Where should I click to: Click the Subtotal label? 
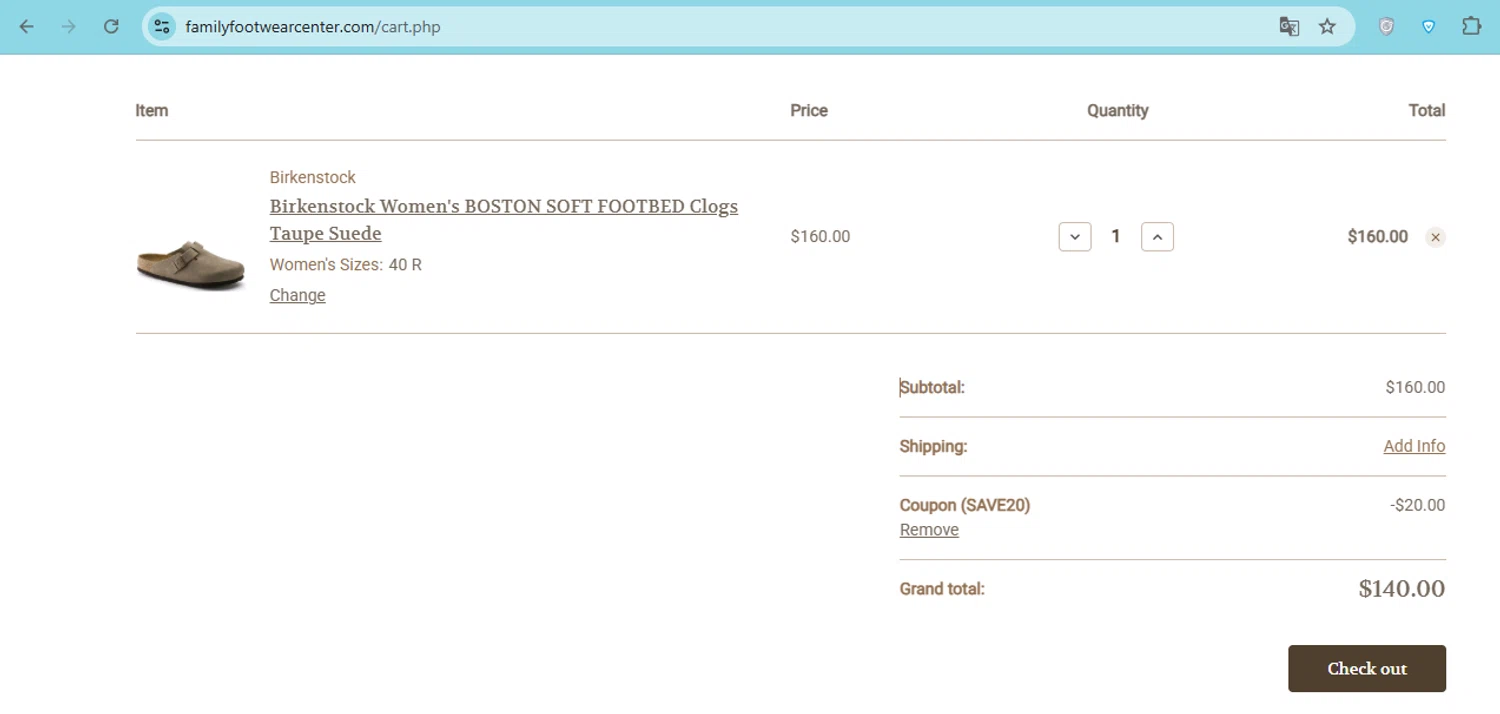932,387
